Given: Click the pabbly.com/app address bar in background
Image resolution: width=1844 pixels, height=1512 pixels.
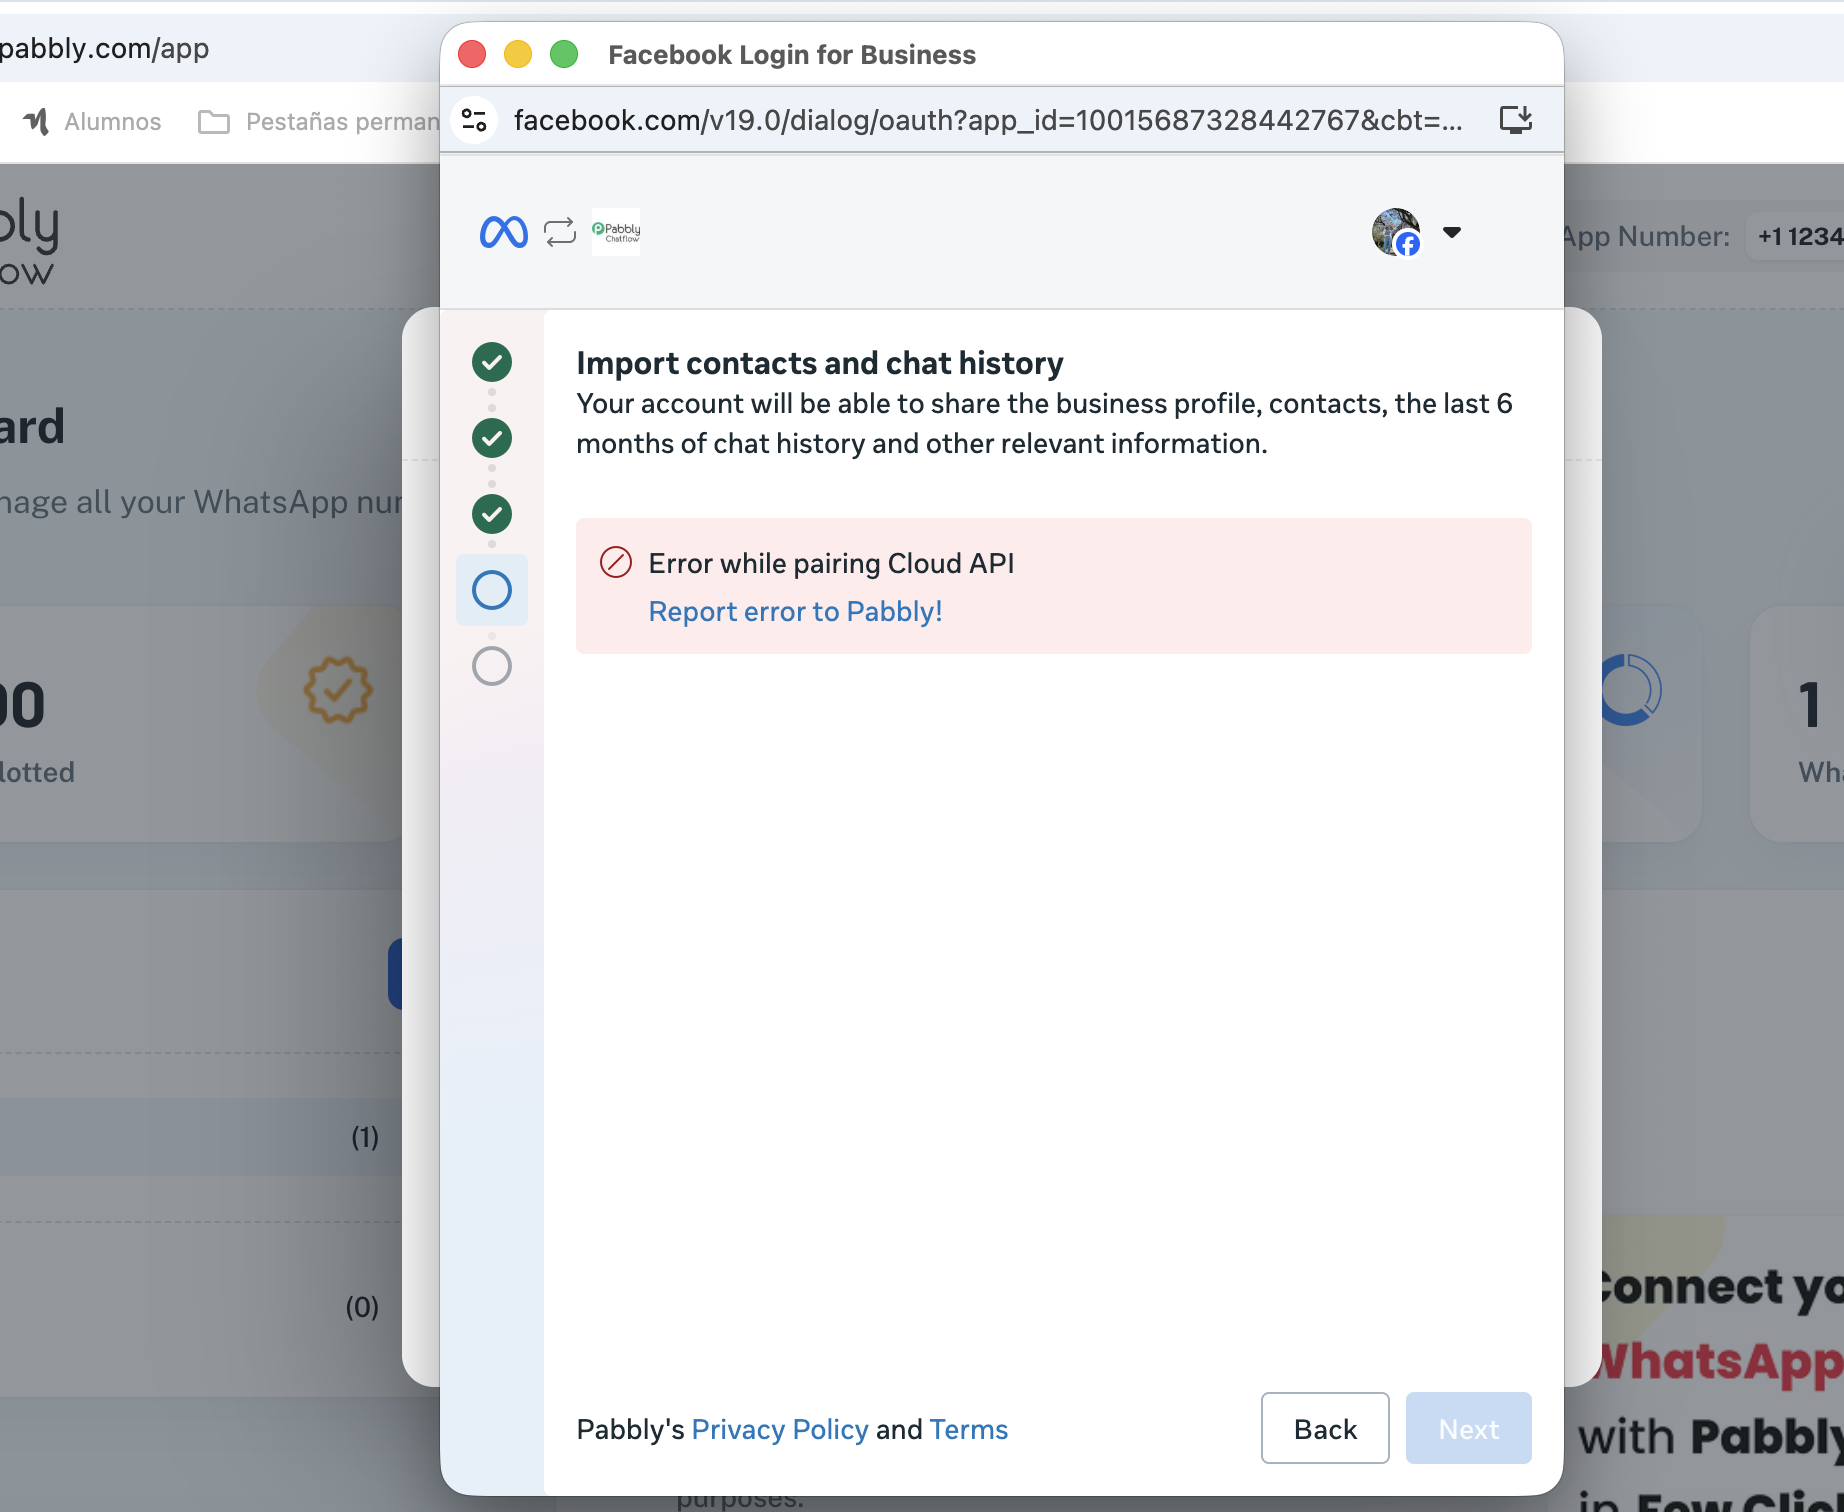Looking at the screenshot, I should pyautogui.click(x=105, y=48).
